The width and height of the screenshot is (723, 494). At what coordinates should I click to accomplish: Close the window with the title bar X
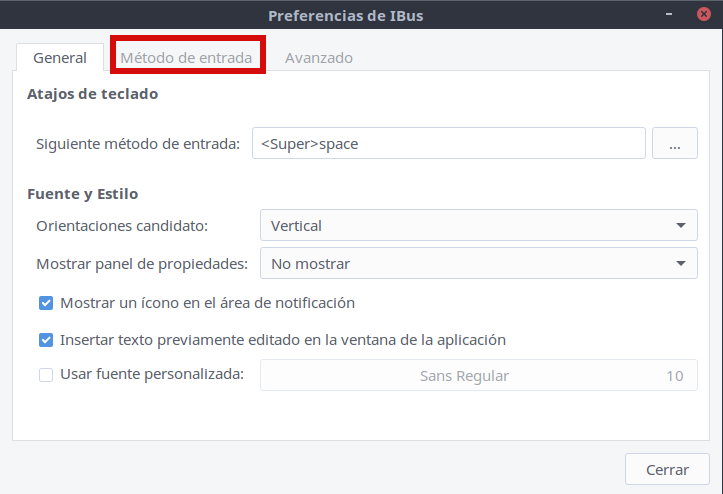704,16
